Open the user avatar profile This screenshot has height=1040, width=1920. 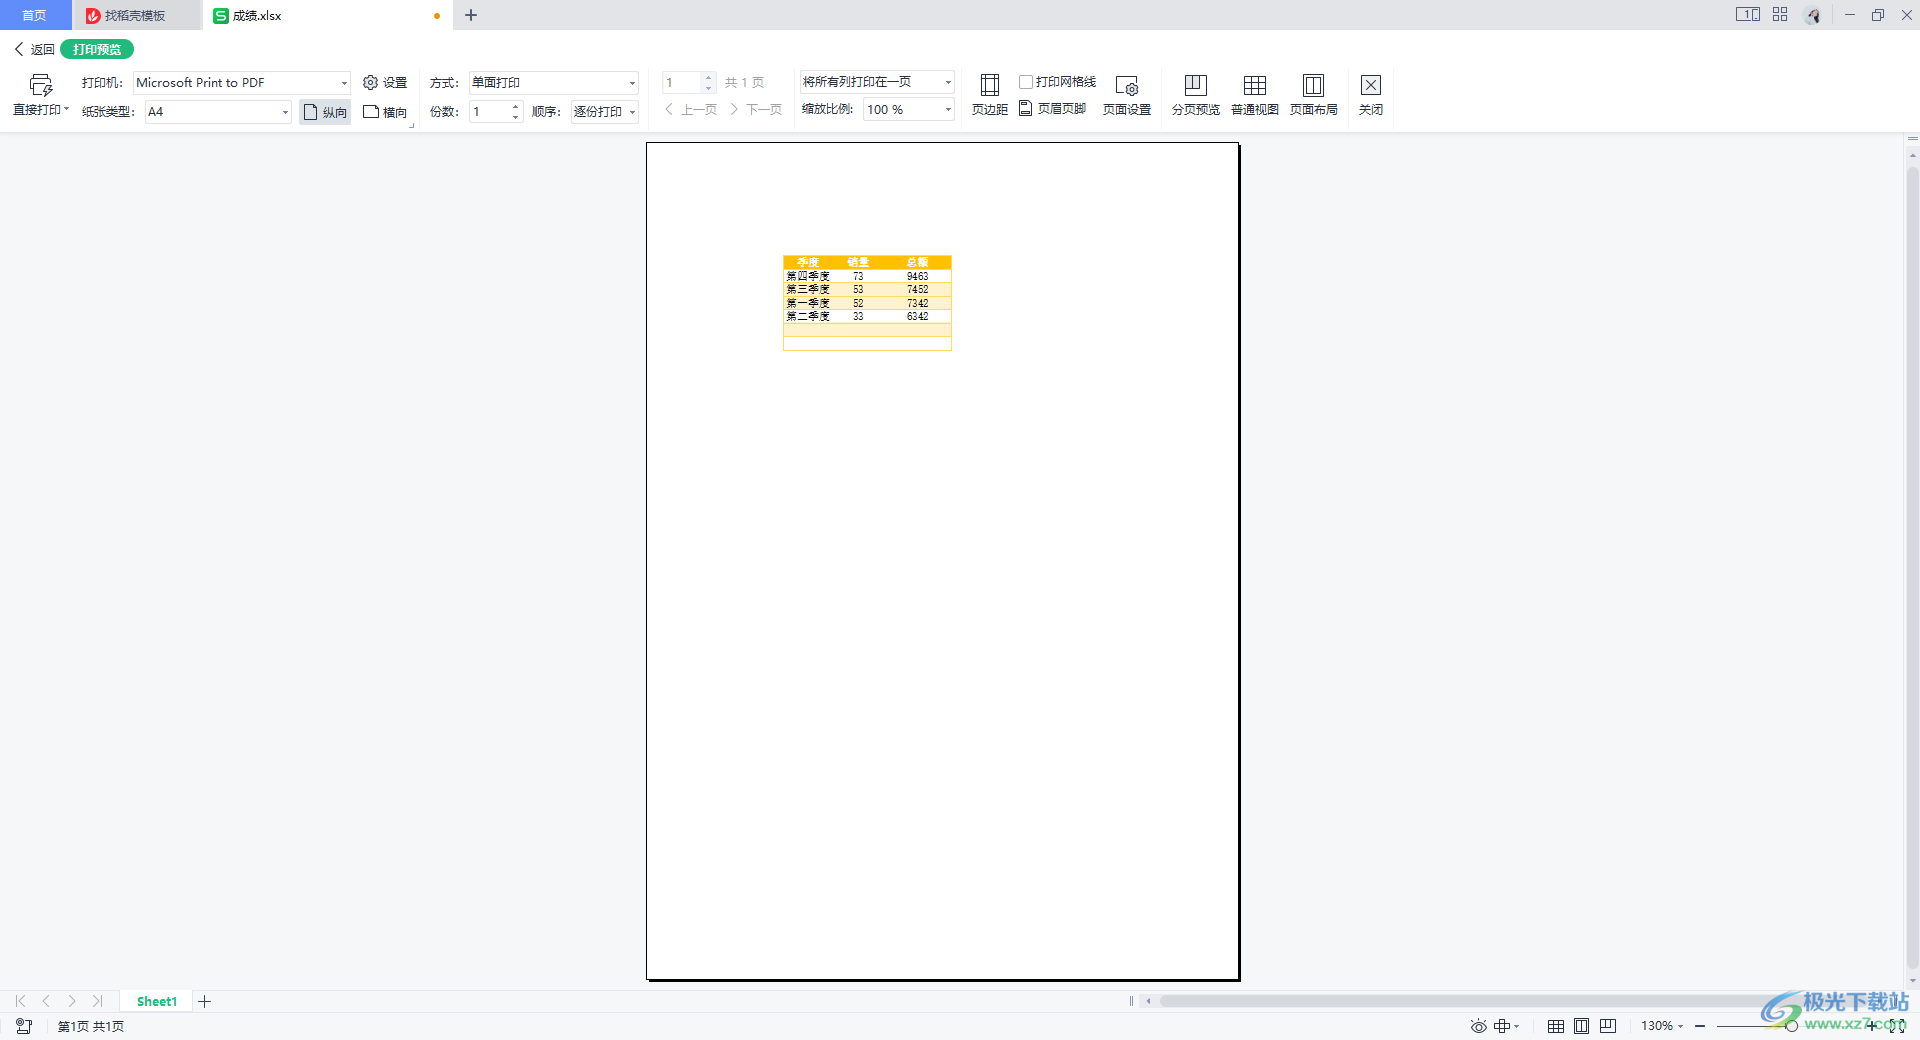click(1813, 15)
